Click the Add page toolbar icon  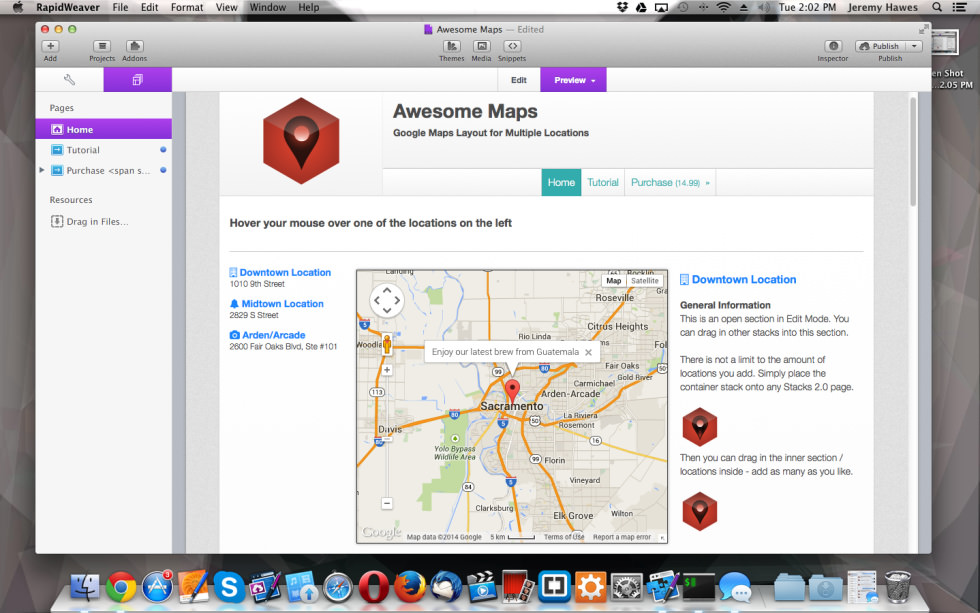coord(51,46)
